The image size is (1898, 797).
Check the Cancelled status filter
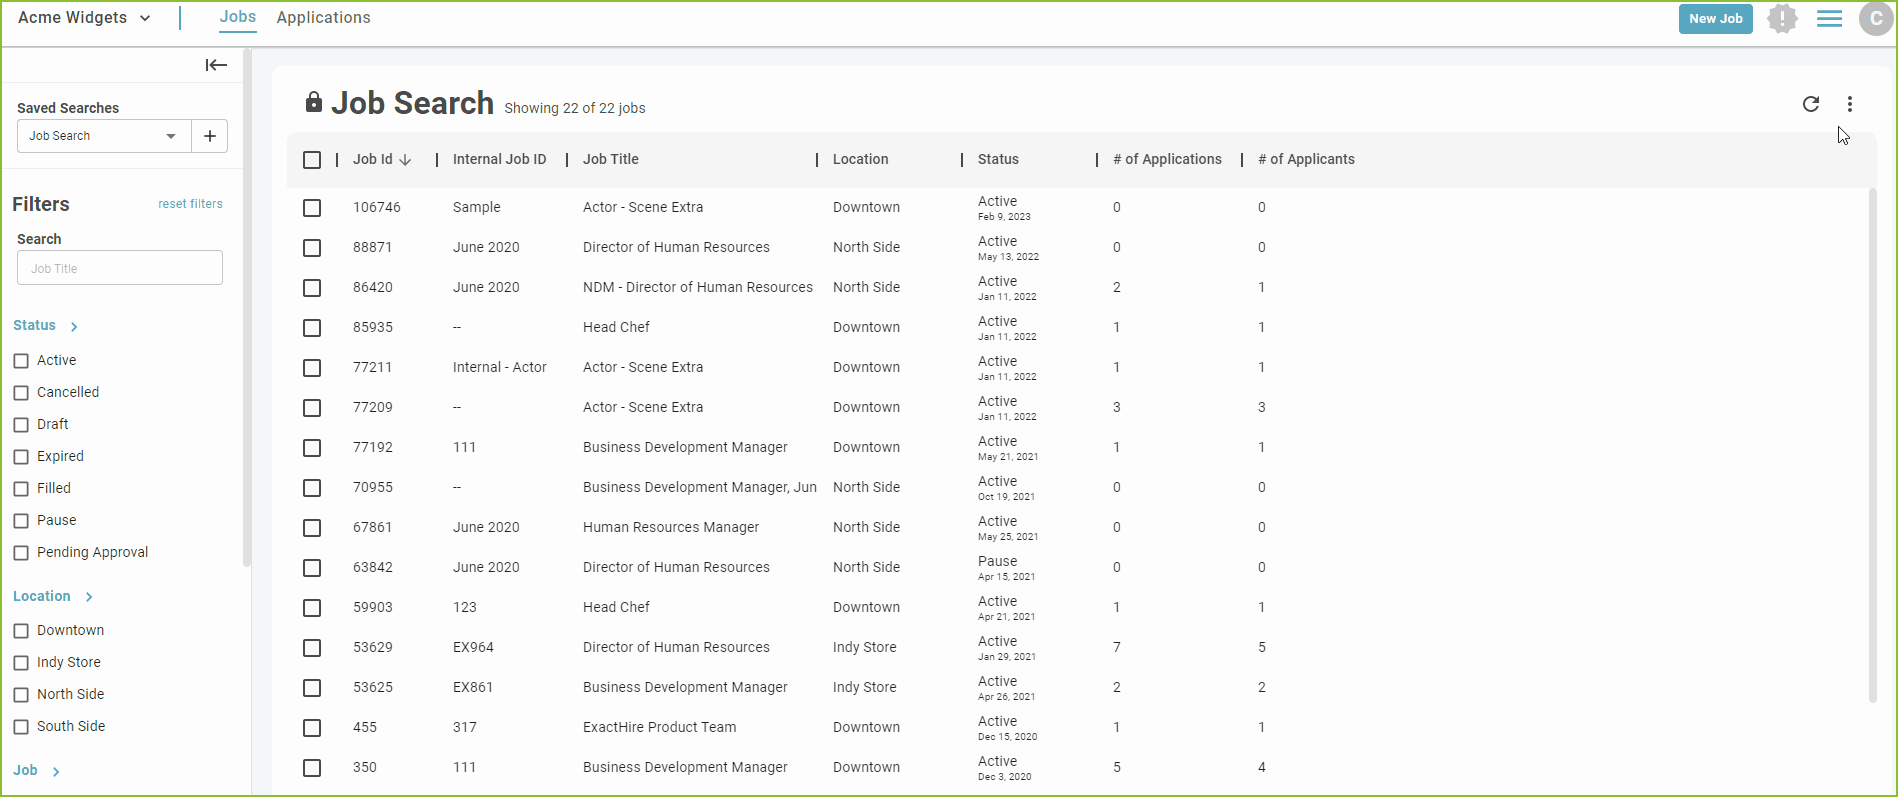[x=21, y=393]
